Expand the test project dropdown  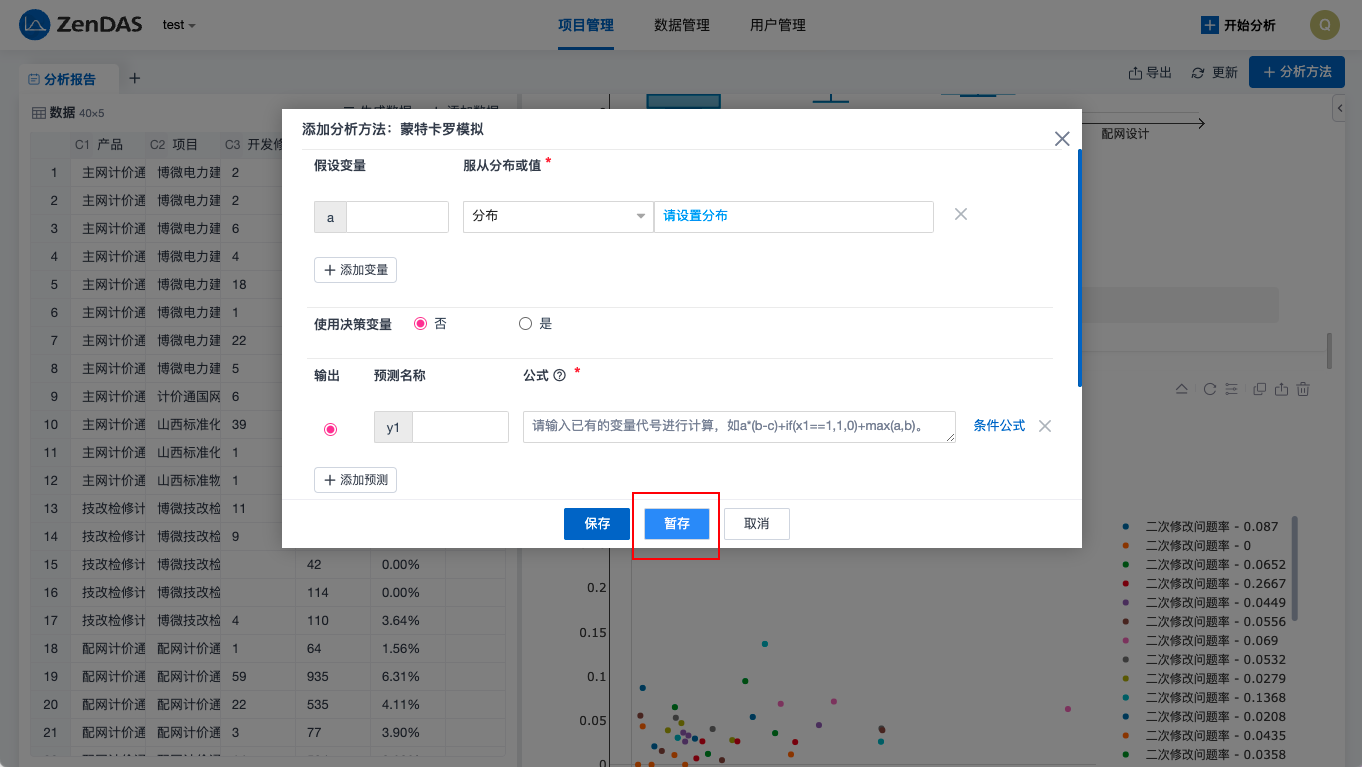179,25
